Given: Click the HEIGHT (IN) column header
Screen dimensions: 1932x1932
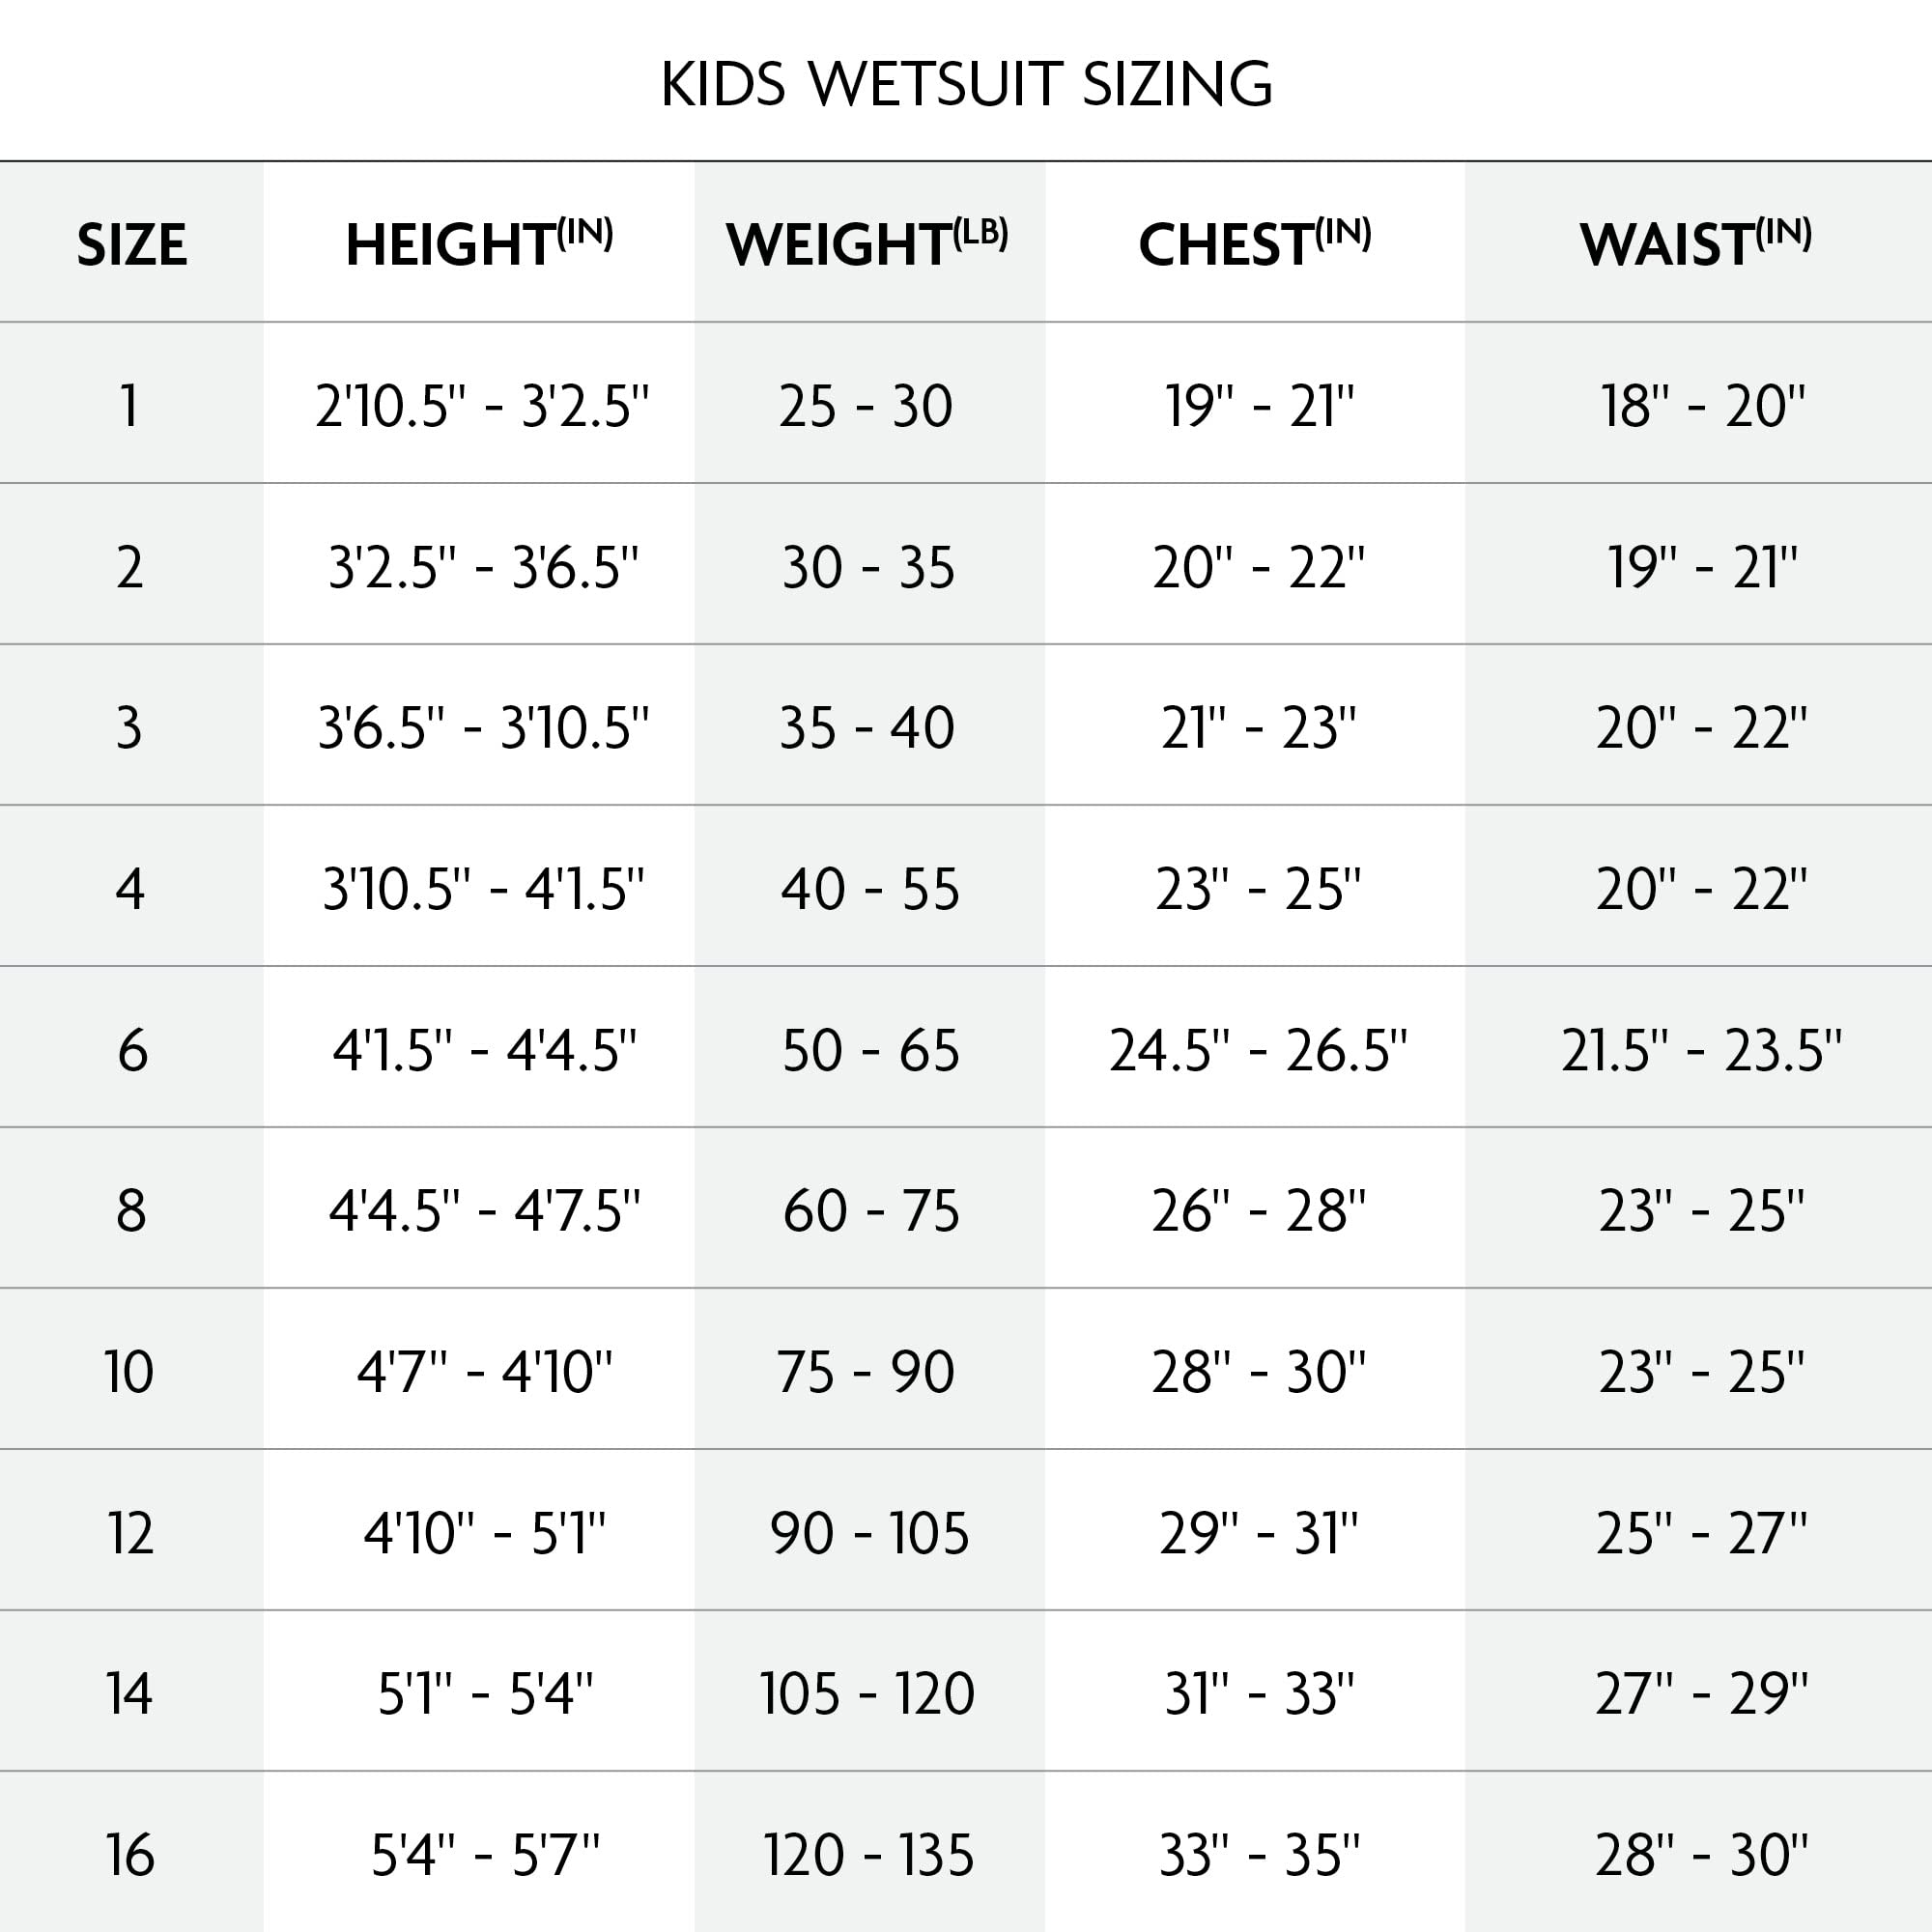Looking at the screenshot, I should pos(478,243).
